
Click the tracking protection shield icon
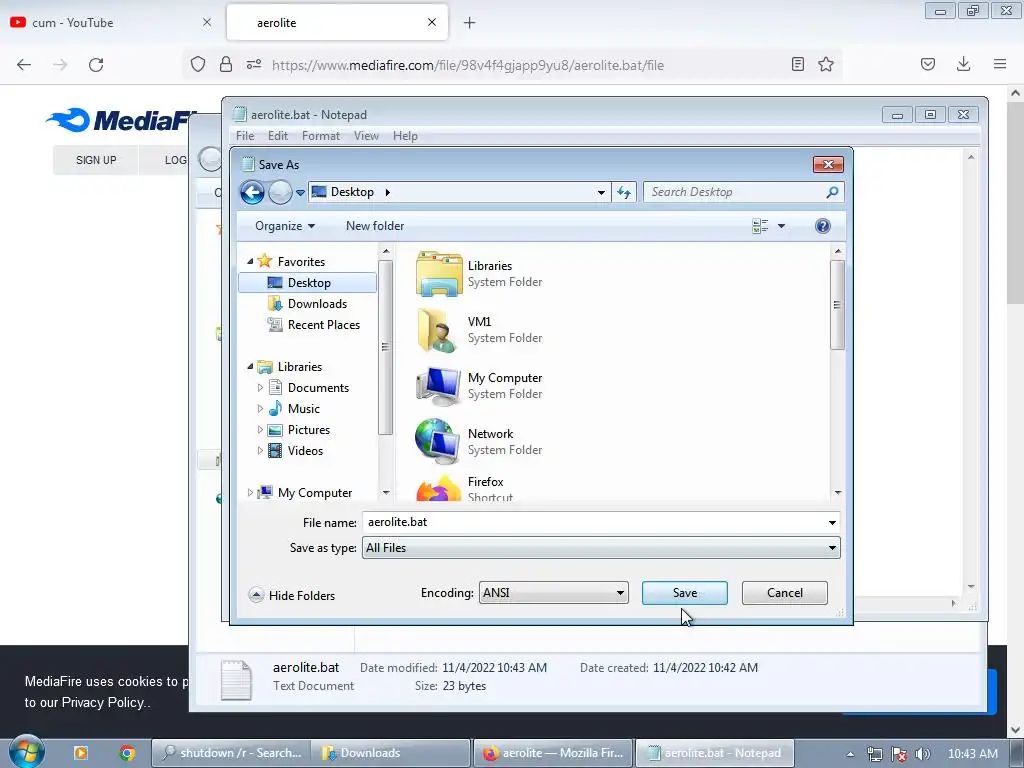click(x=198, y=65)
